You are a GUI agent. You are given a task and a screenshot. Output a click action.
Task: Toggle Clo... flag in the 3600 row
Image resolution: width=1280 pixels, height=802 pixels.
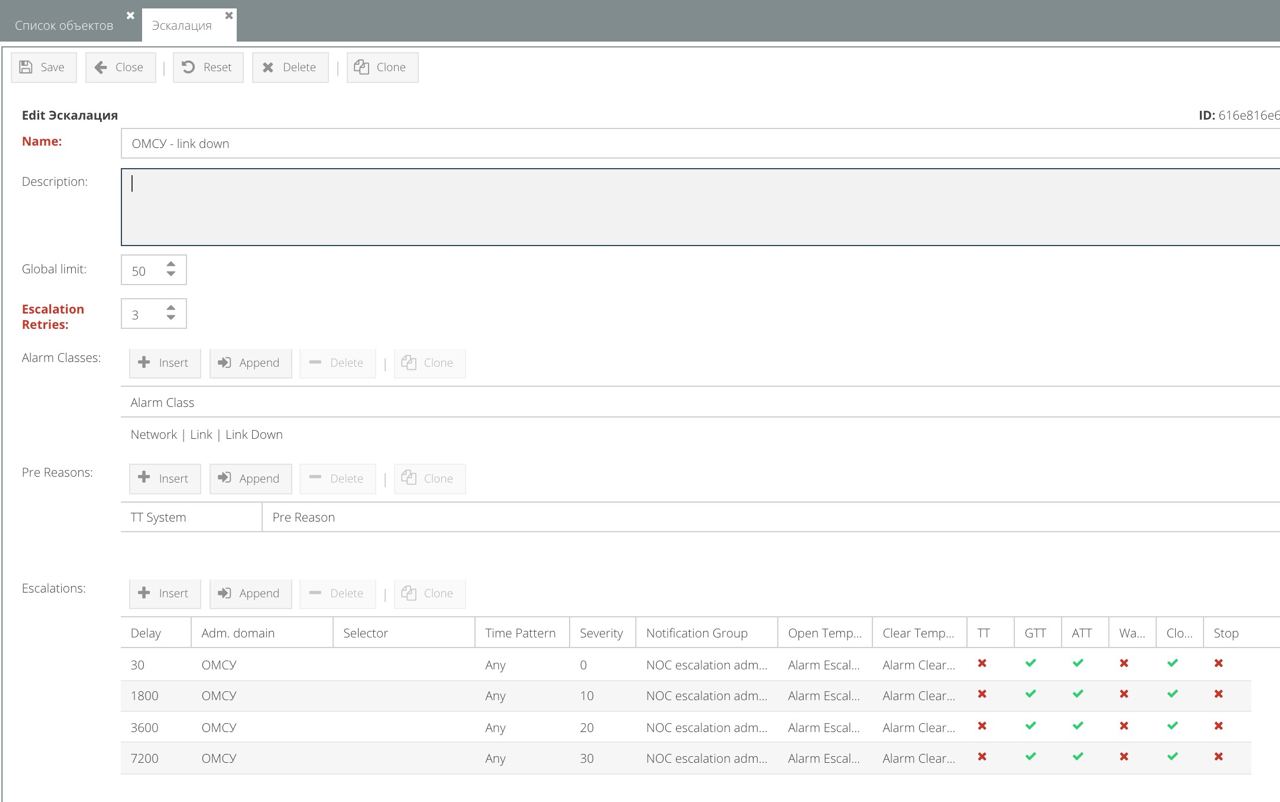(1172, 726)
